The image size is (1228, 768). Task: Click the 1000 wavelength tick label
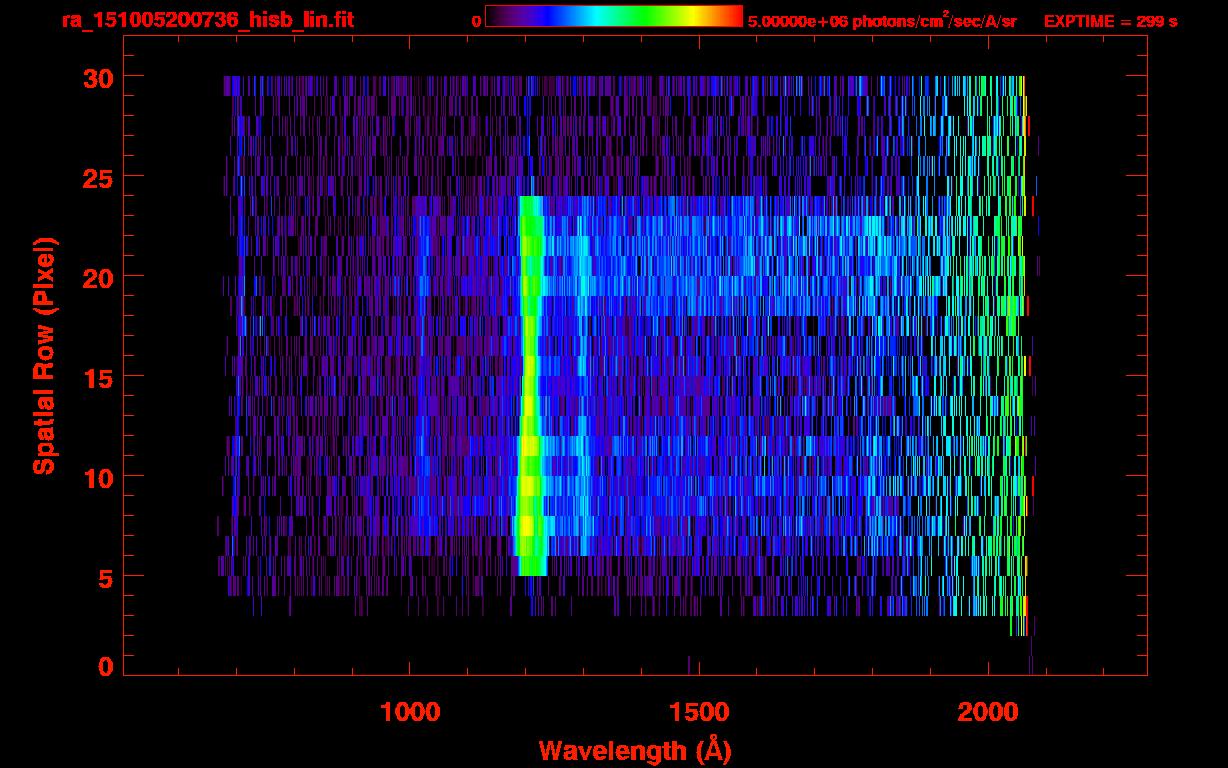[x=410, y=712]
